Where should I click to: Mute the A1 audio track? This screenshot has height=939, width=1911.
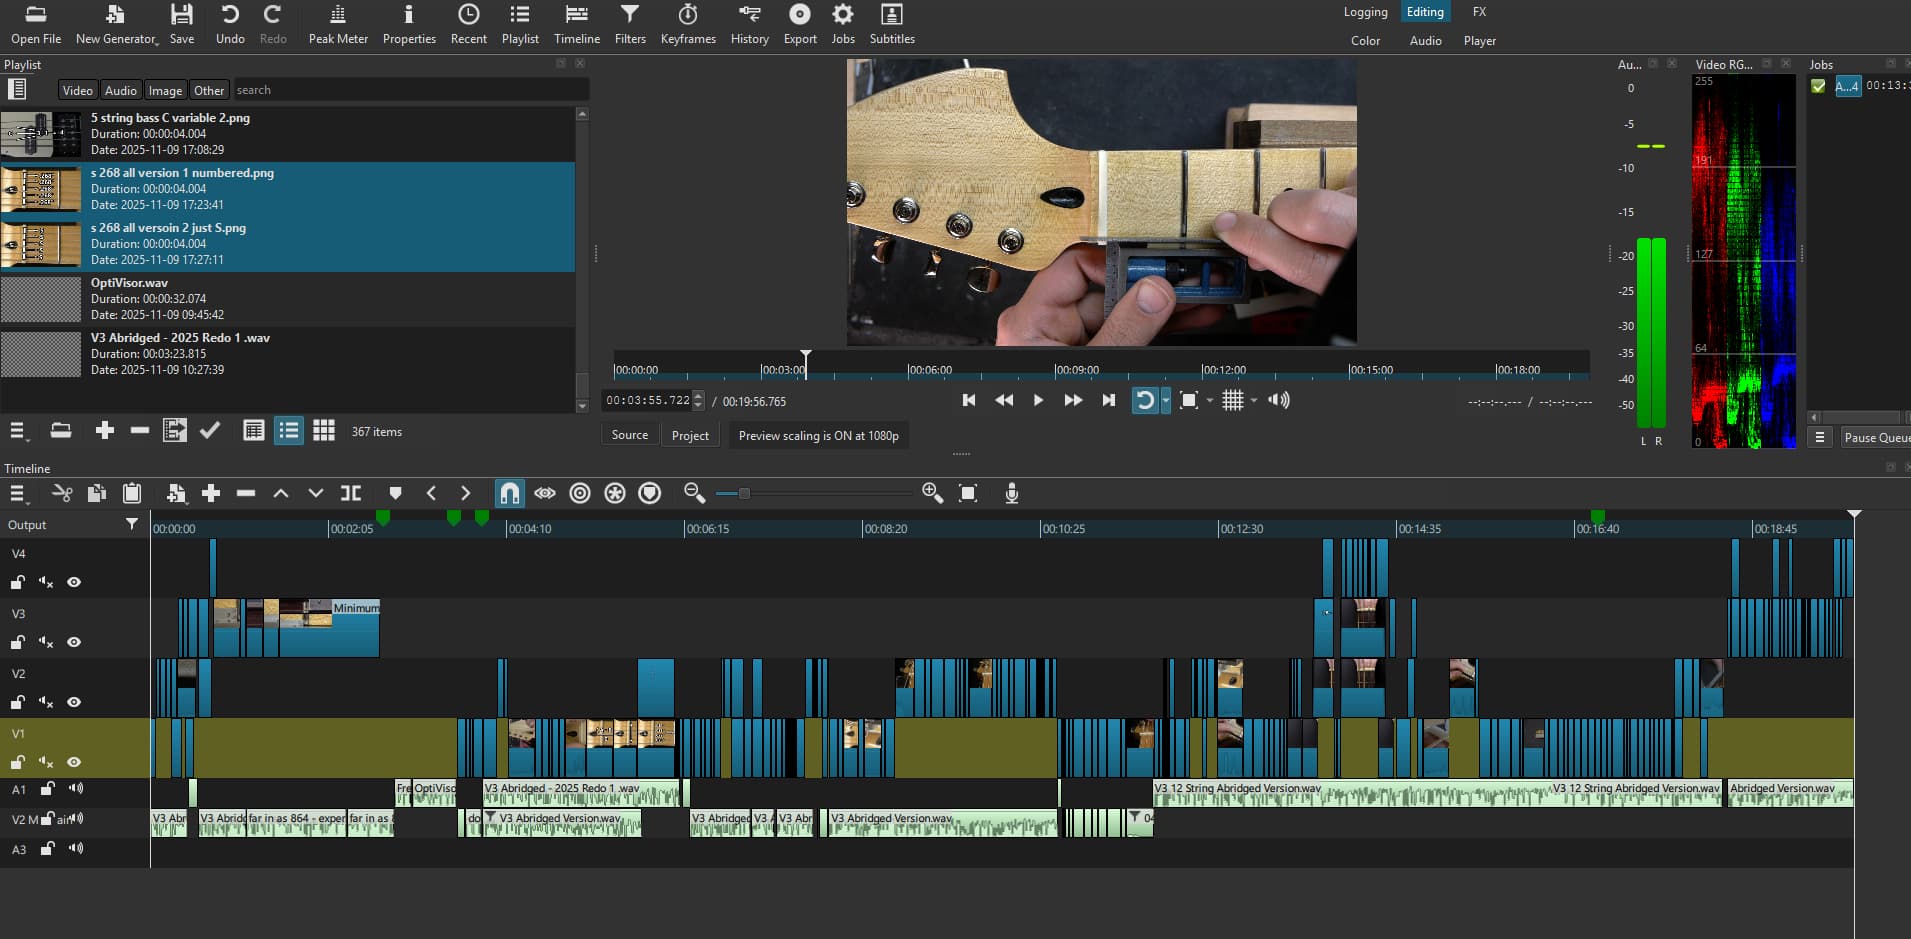pos(76,789)
